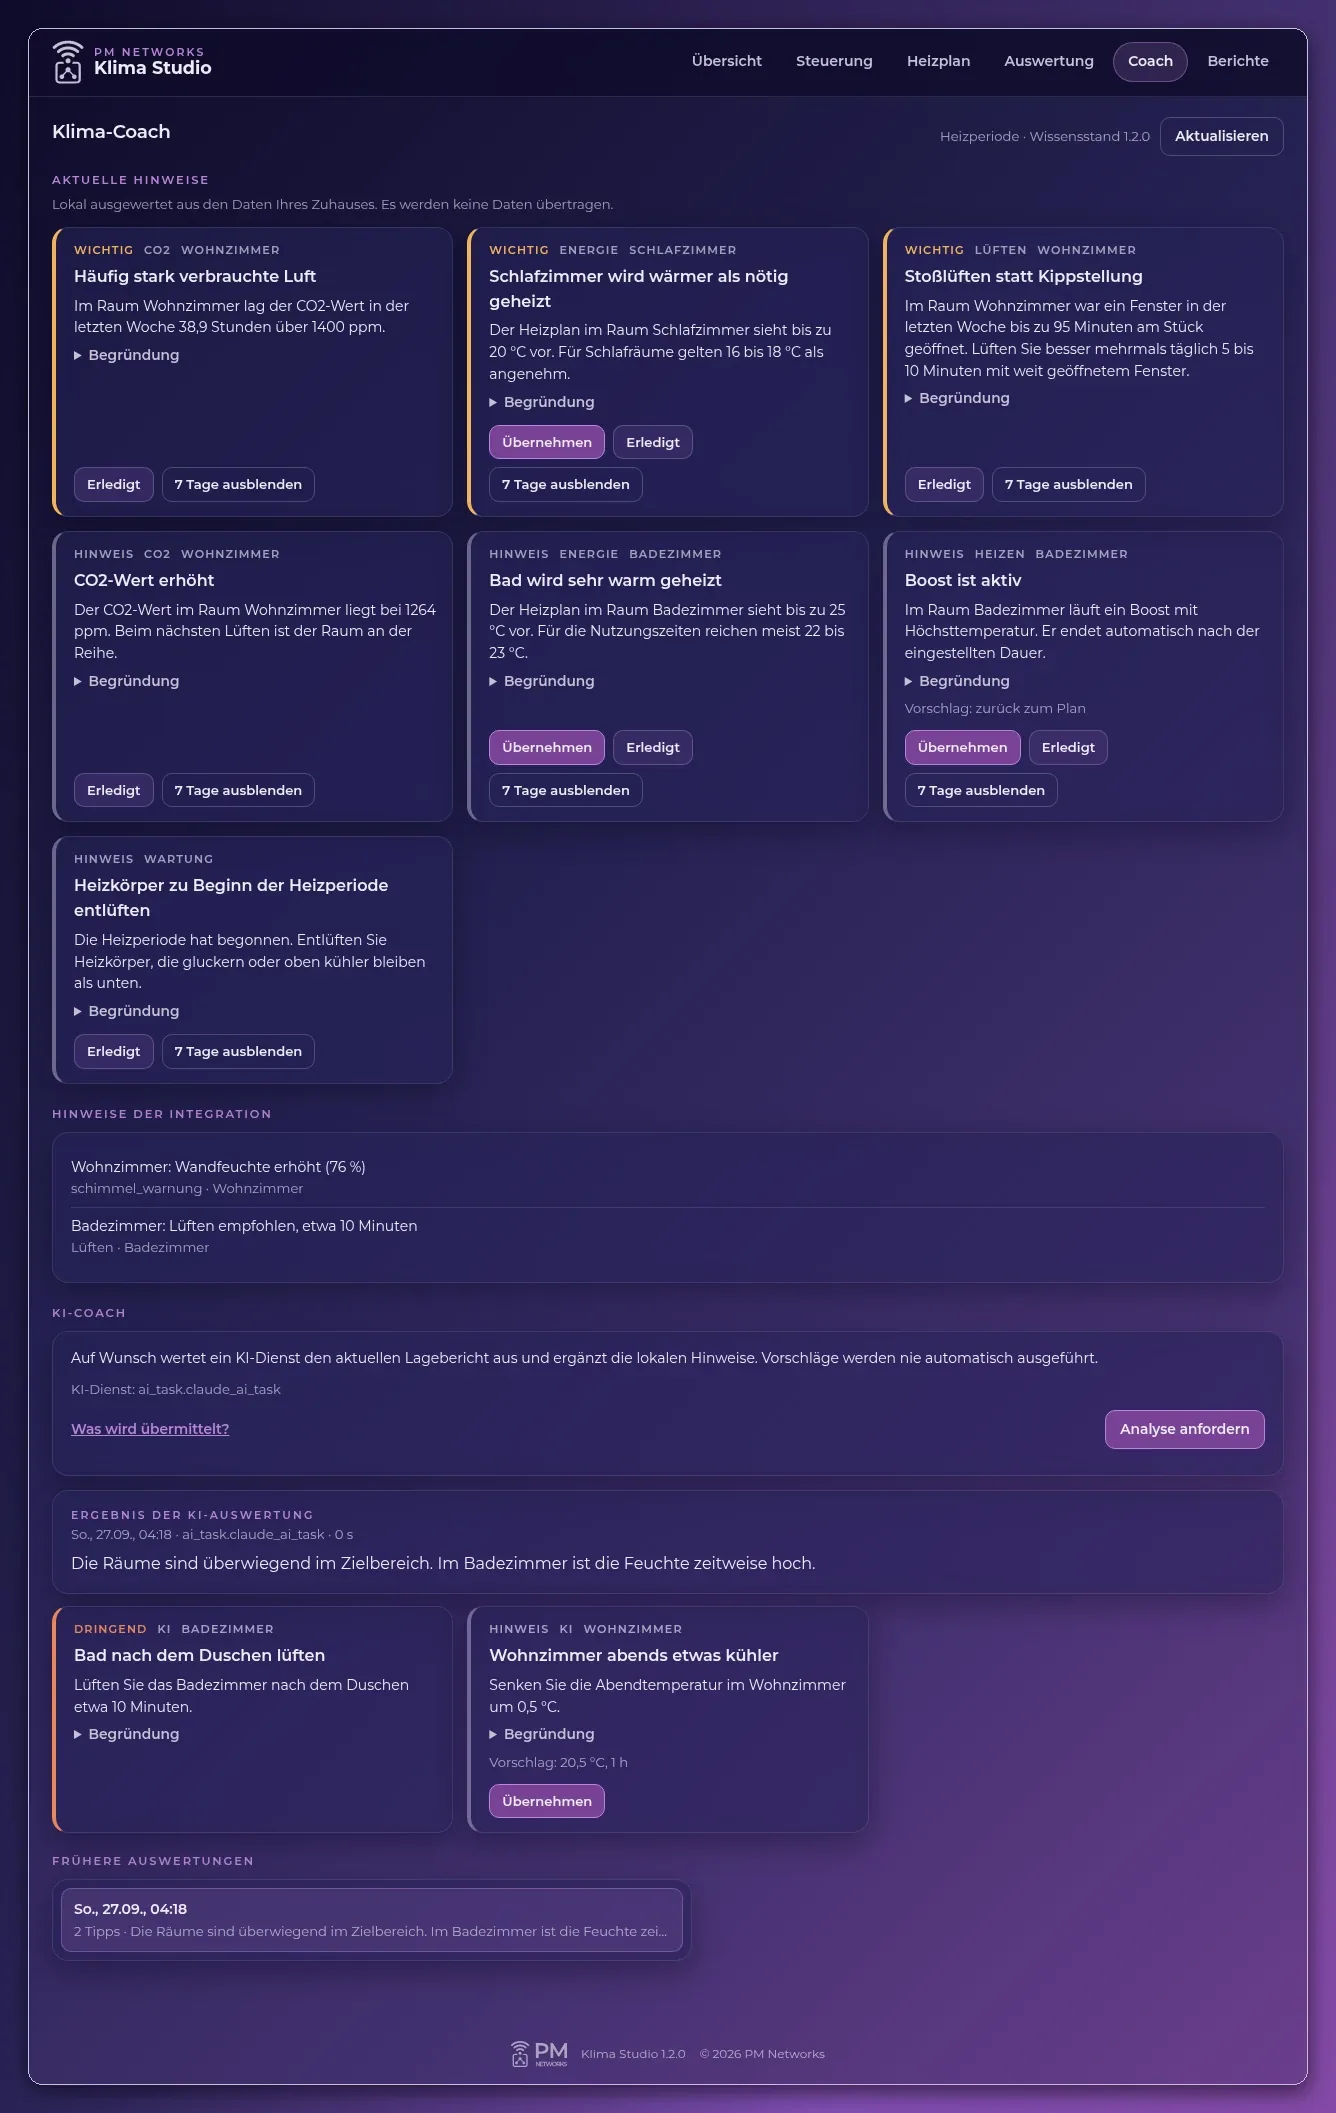This screenshot has width=1336, height=2113.
Task: Click 'Vorschlag: 20,5 °C, 1 h' text
Action: point(558,1762)
